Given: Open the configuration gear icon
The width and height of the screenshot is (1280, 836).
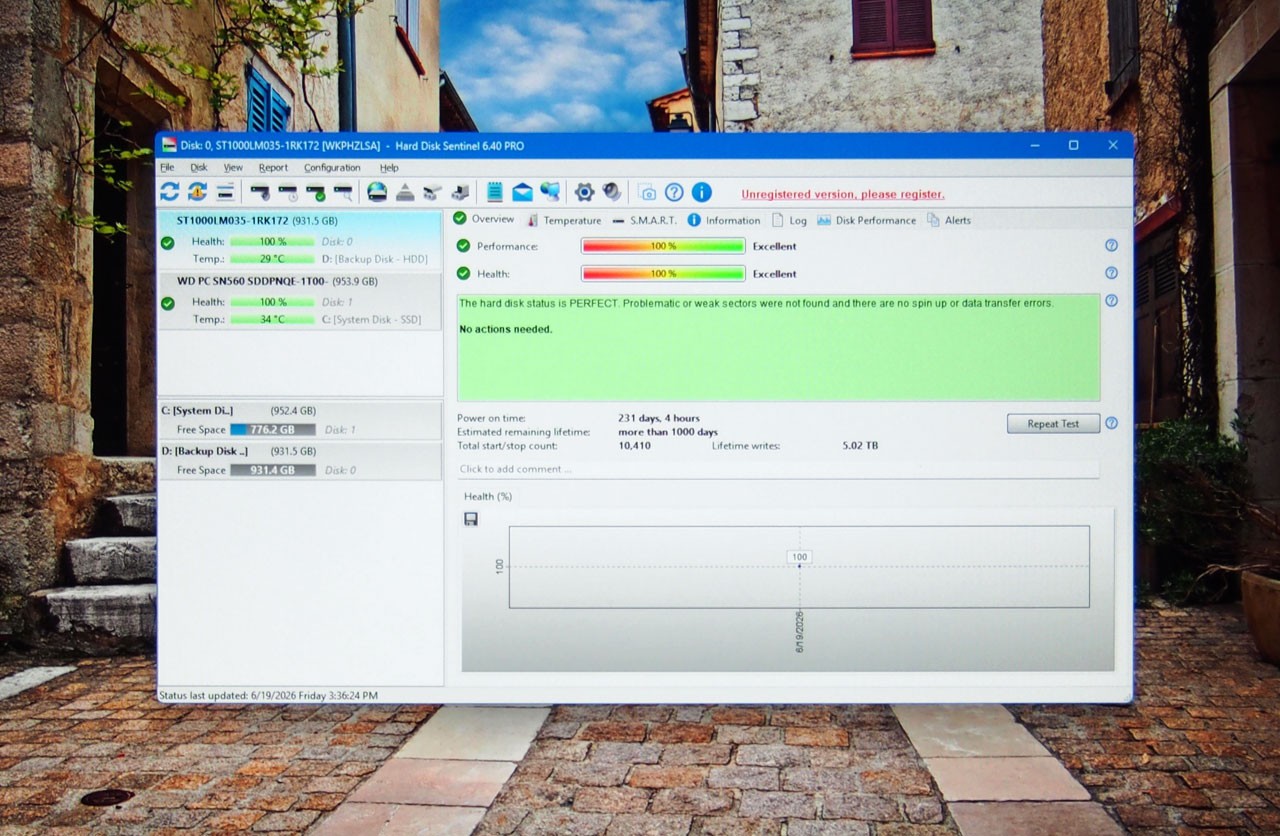Looking at the screenshot, I should [584, 192].
